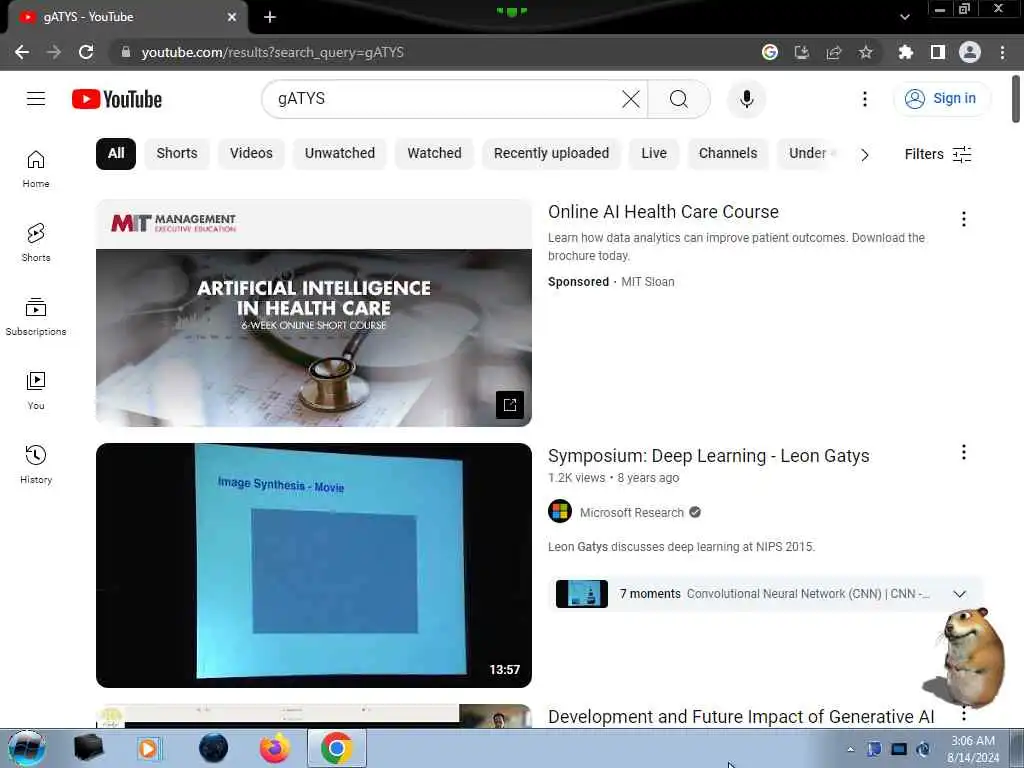Click the page vertical scrollbar
The width and height of the screenshot is (1024, 768).
[x=1016, y=99]
